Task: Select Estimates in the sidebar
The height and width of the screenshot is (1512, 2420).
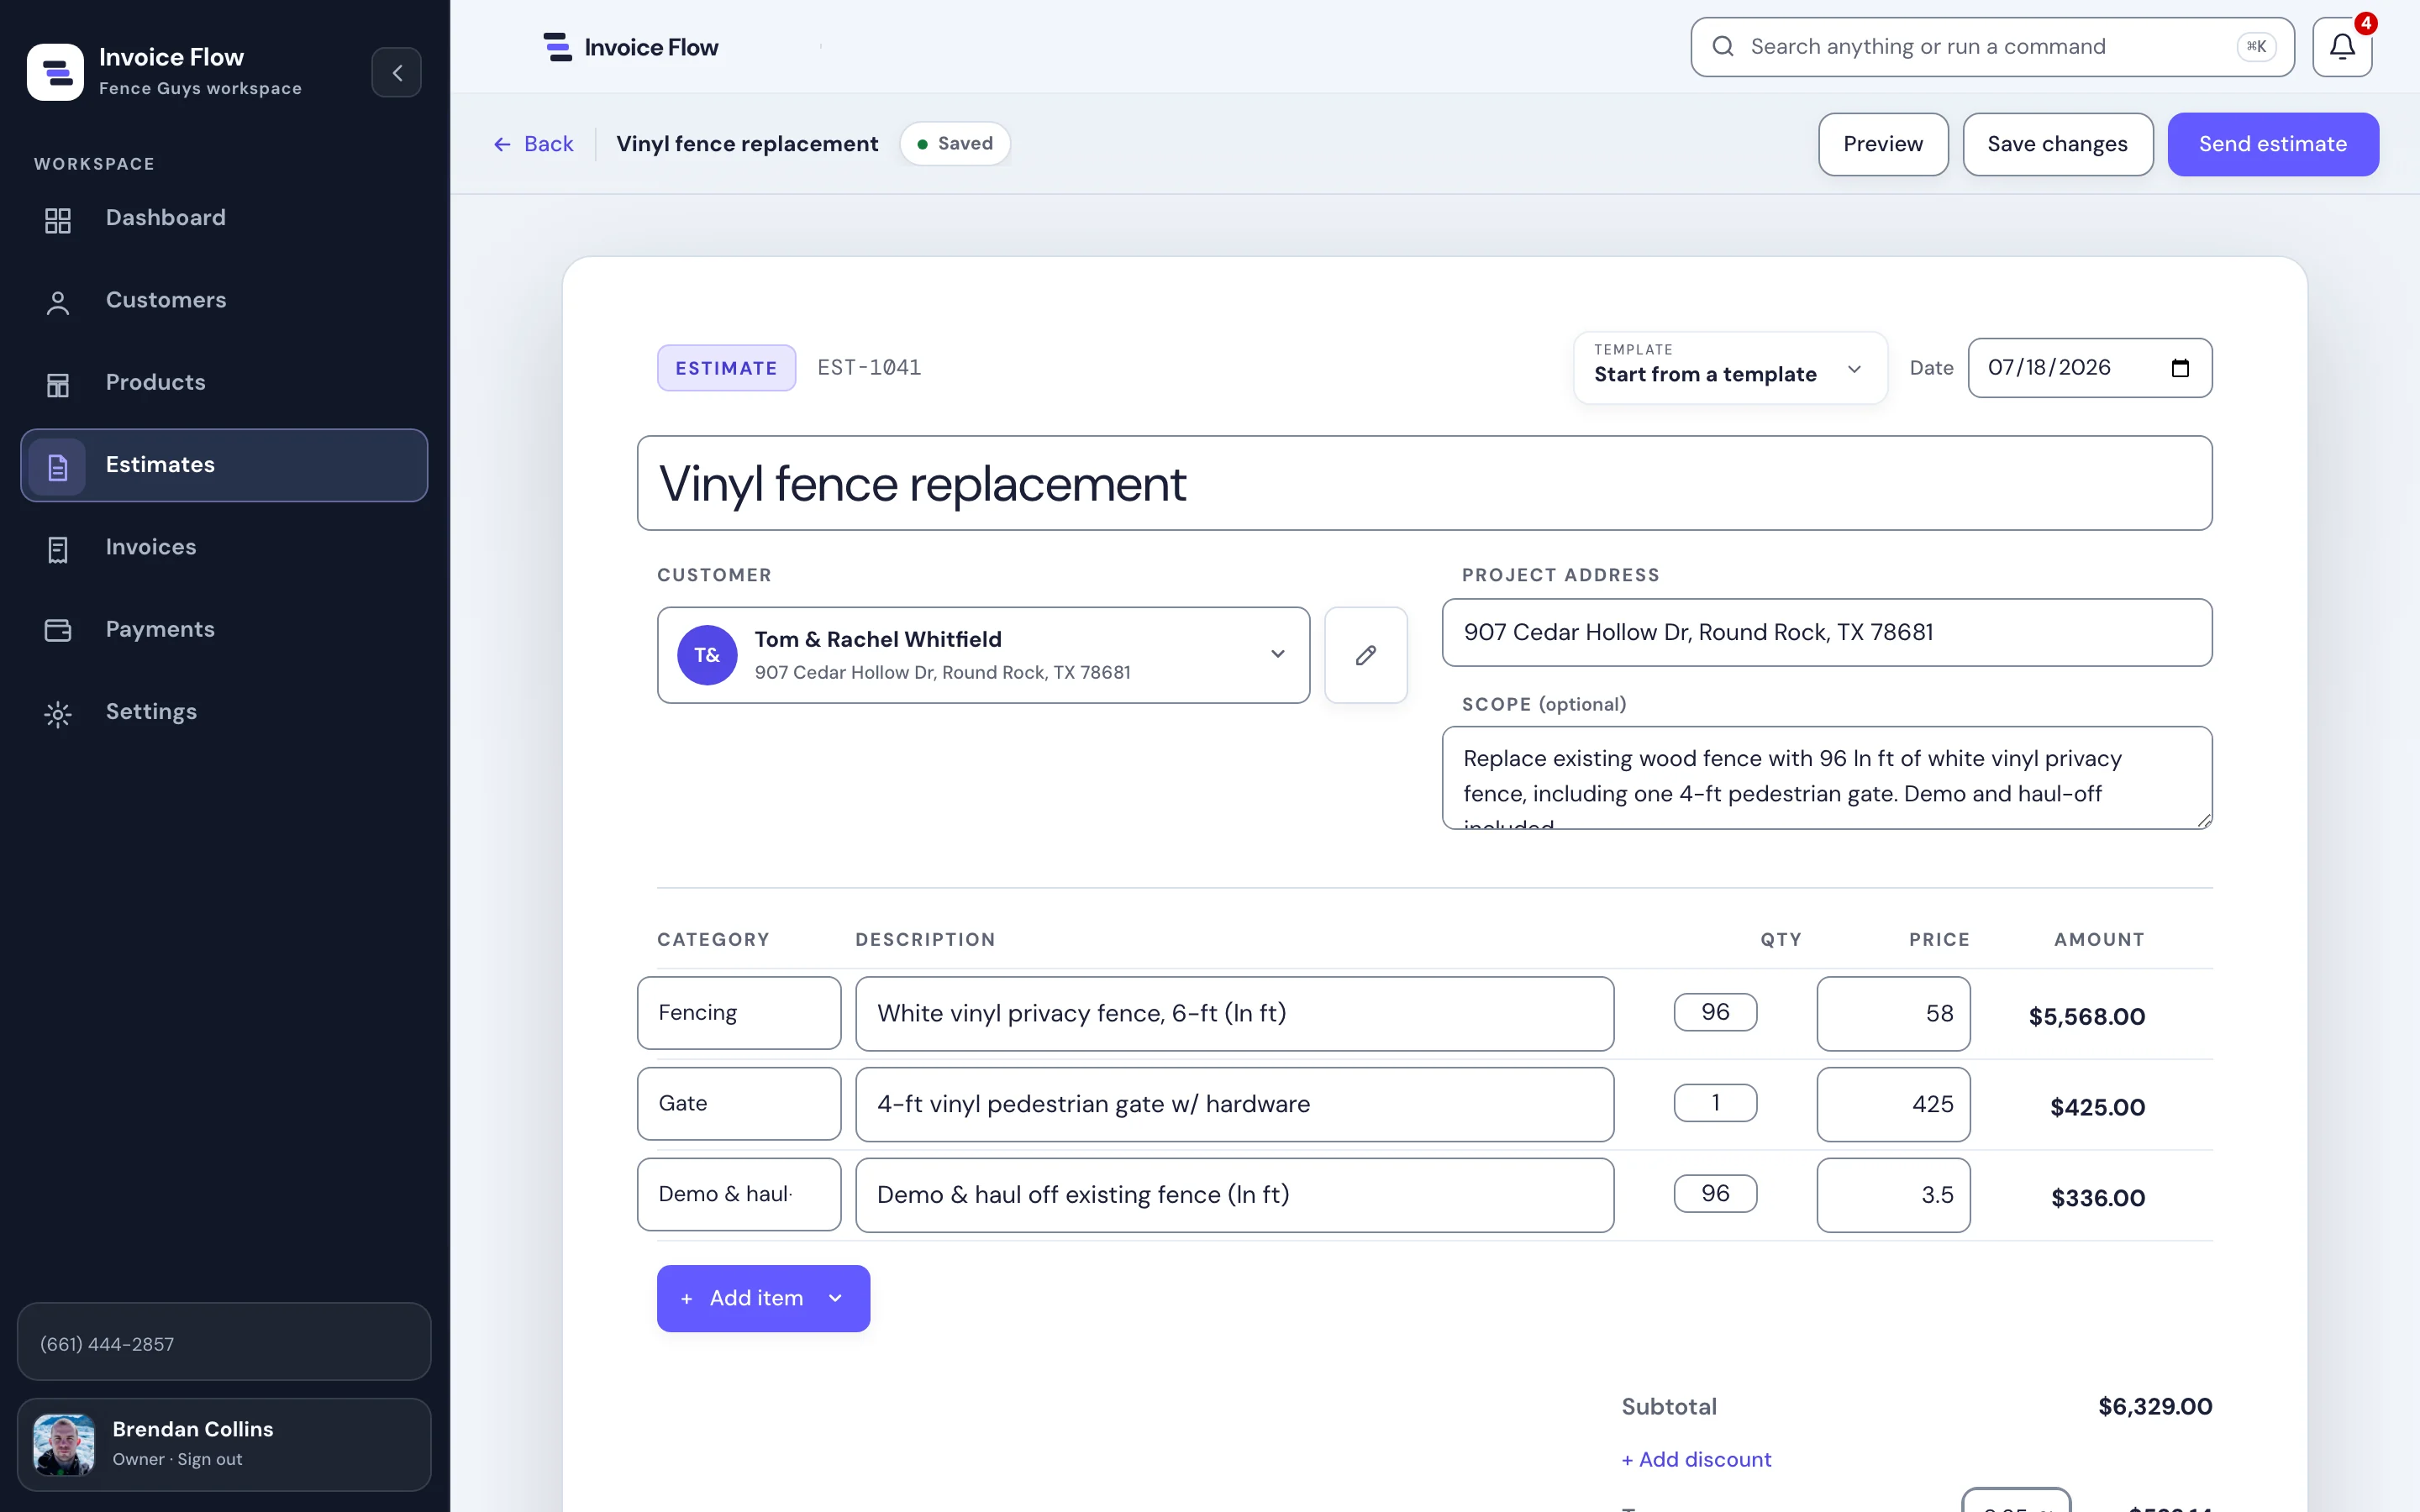Action: point(224,465)
